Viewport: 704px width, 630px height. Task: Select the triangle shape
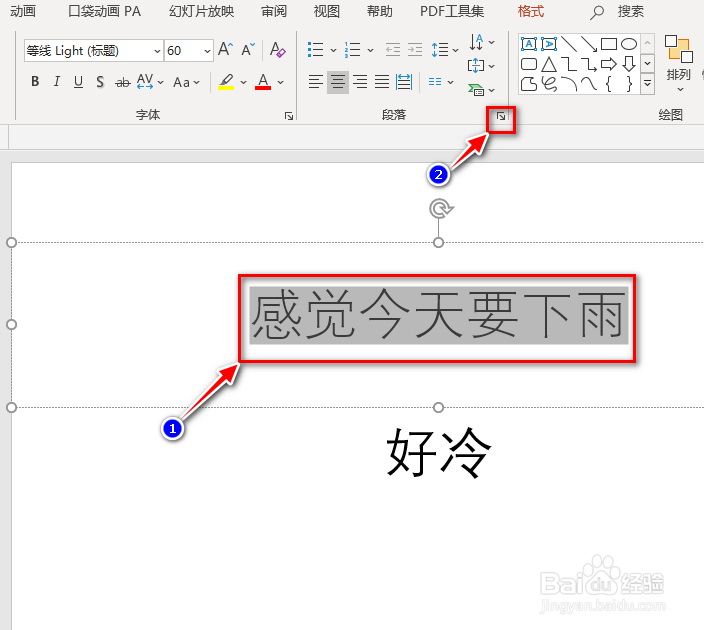point(549,64)
